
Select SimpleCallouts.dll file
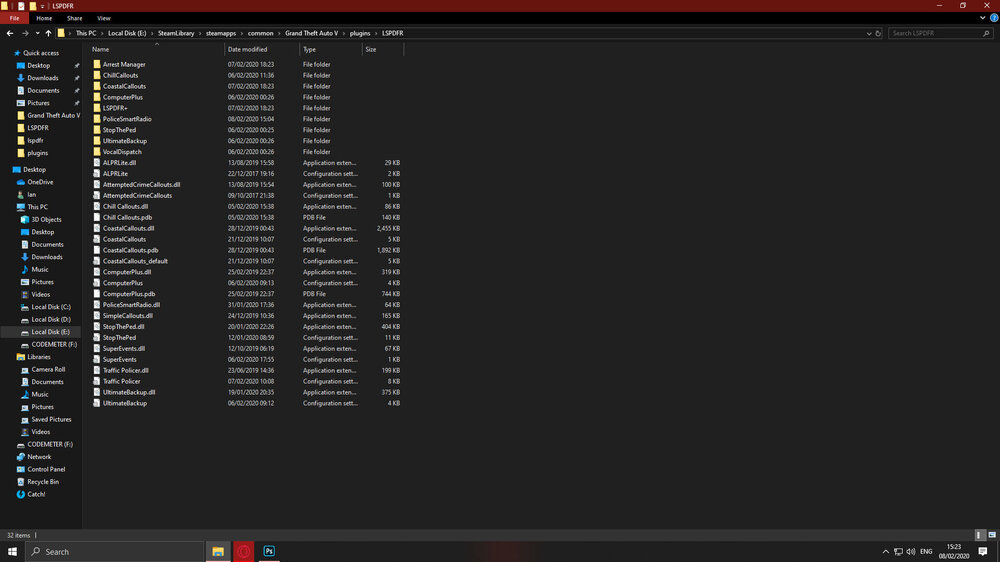pos(128,316)
